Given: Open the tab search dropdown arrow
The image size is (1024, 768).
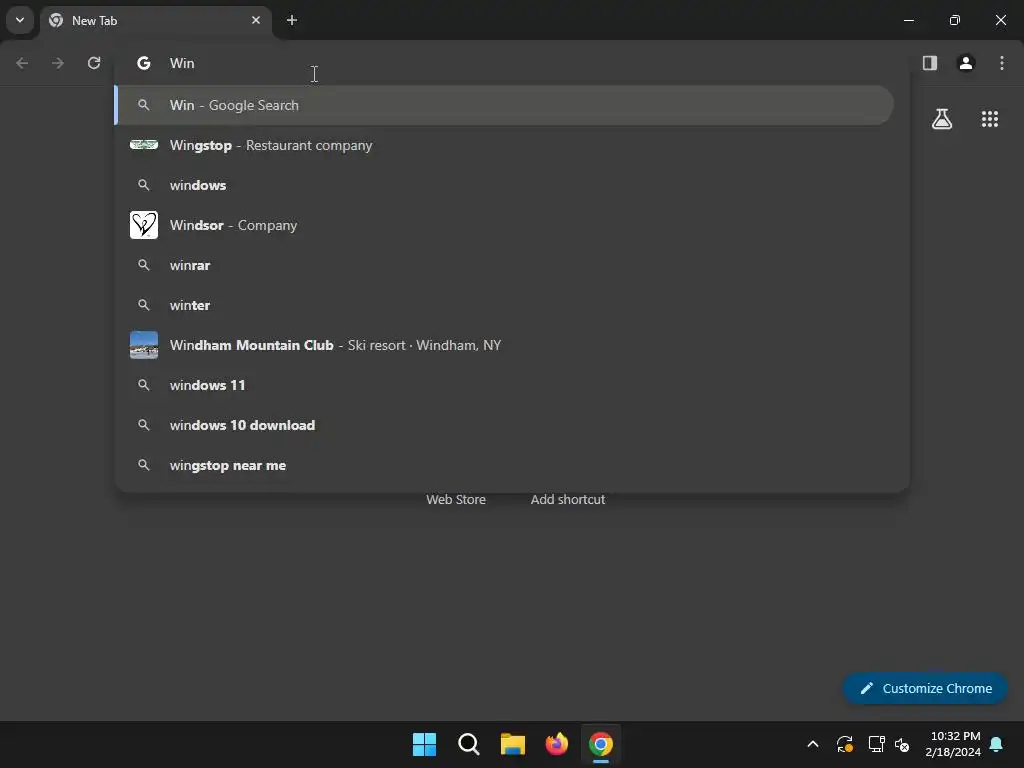Looking at the screenshot, I should [x=20, y=20].
